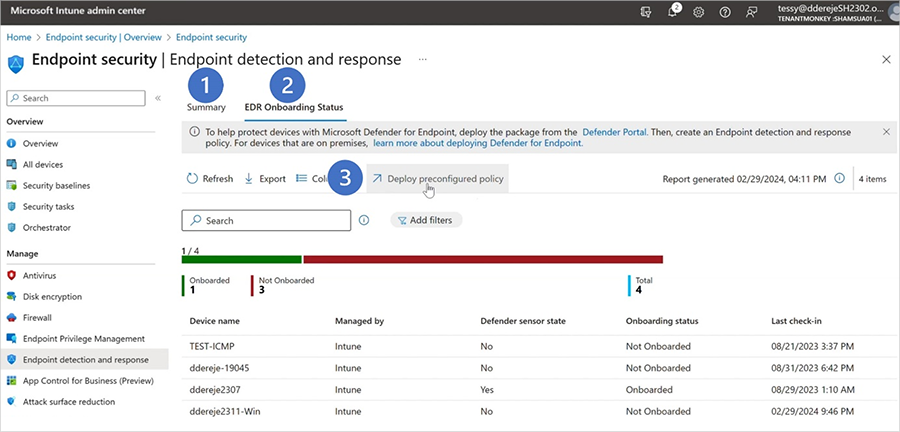The image size is (900, 432).
Task: Sort by Defender sensor state column
Action: click(523, 321)
